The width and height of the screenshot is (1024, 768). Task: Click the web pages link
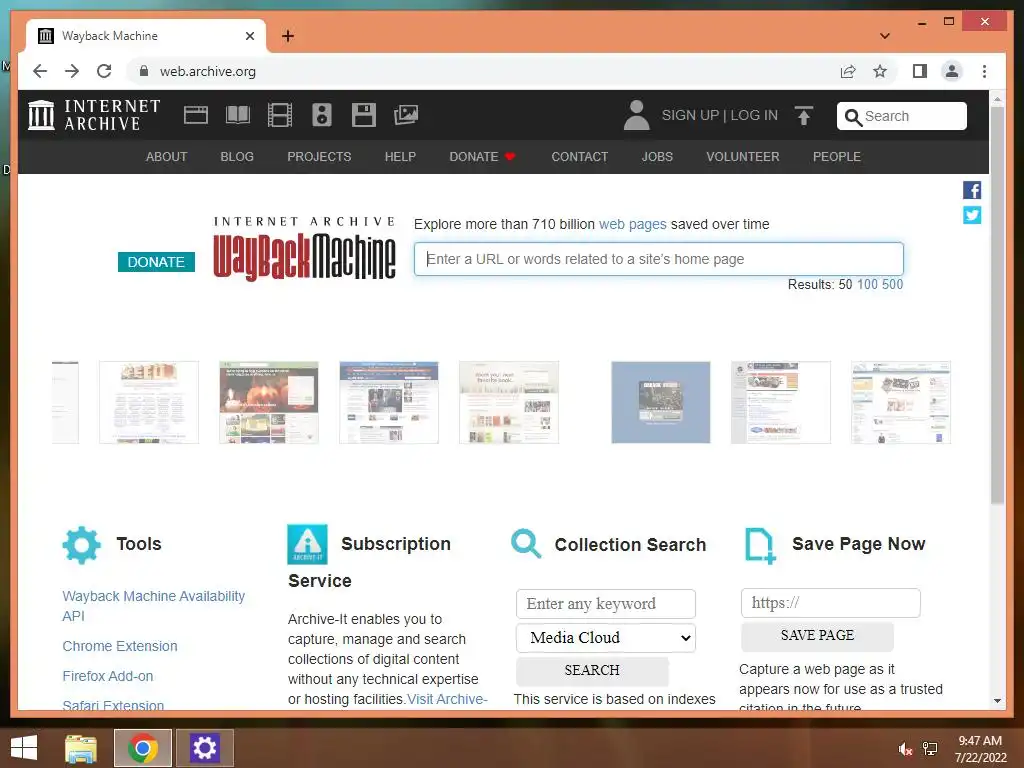click(633, 225)
